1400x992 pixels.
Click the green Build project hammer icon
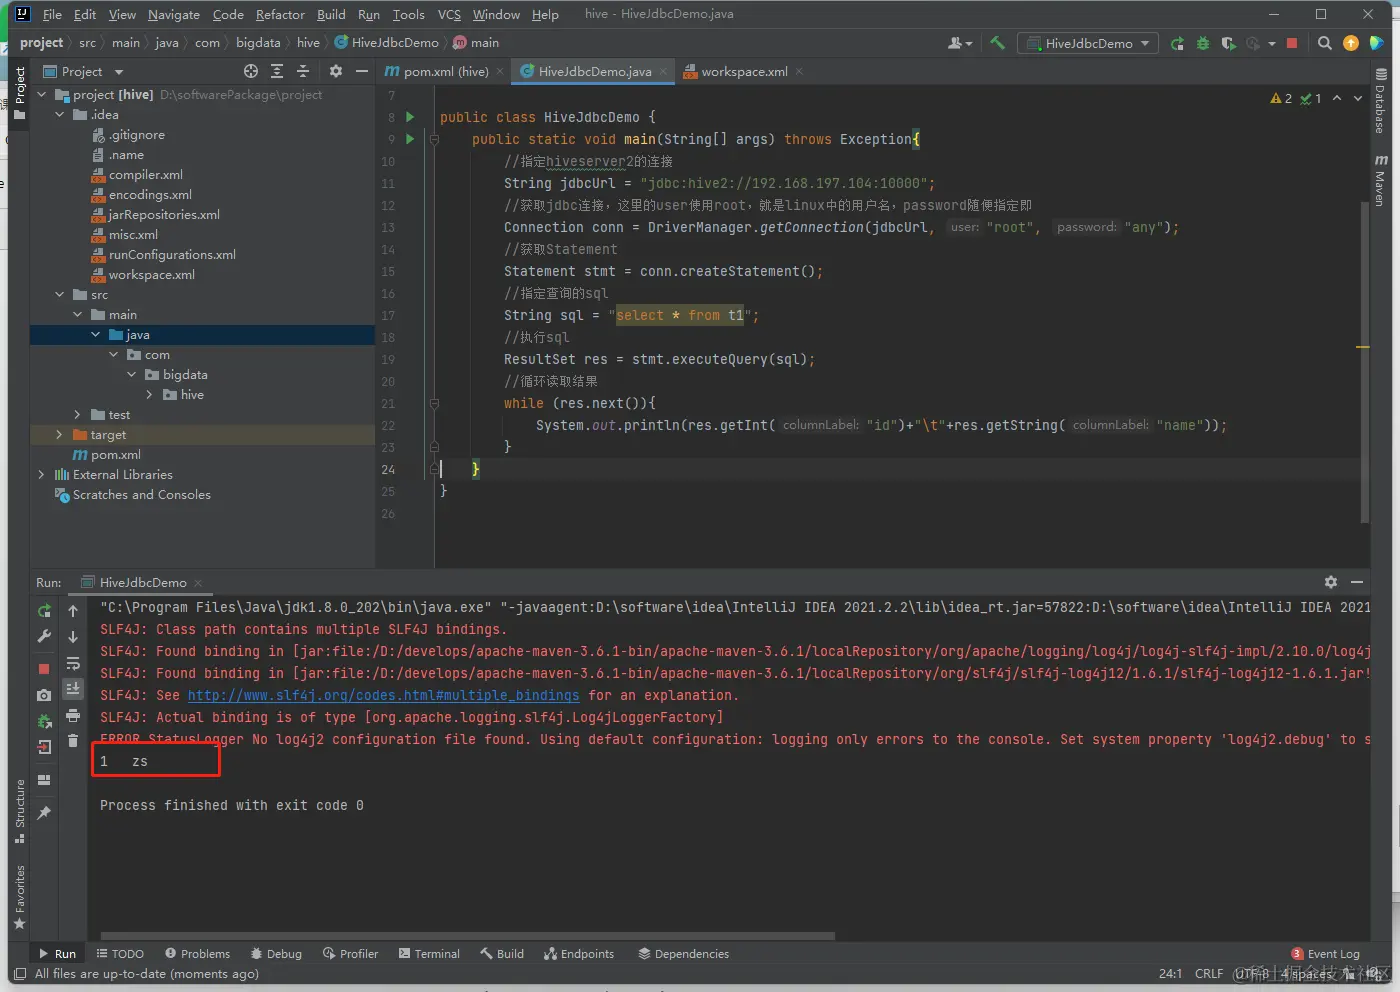click(x=997, y=43)
